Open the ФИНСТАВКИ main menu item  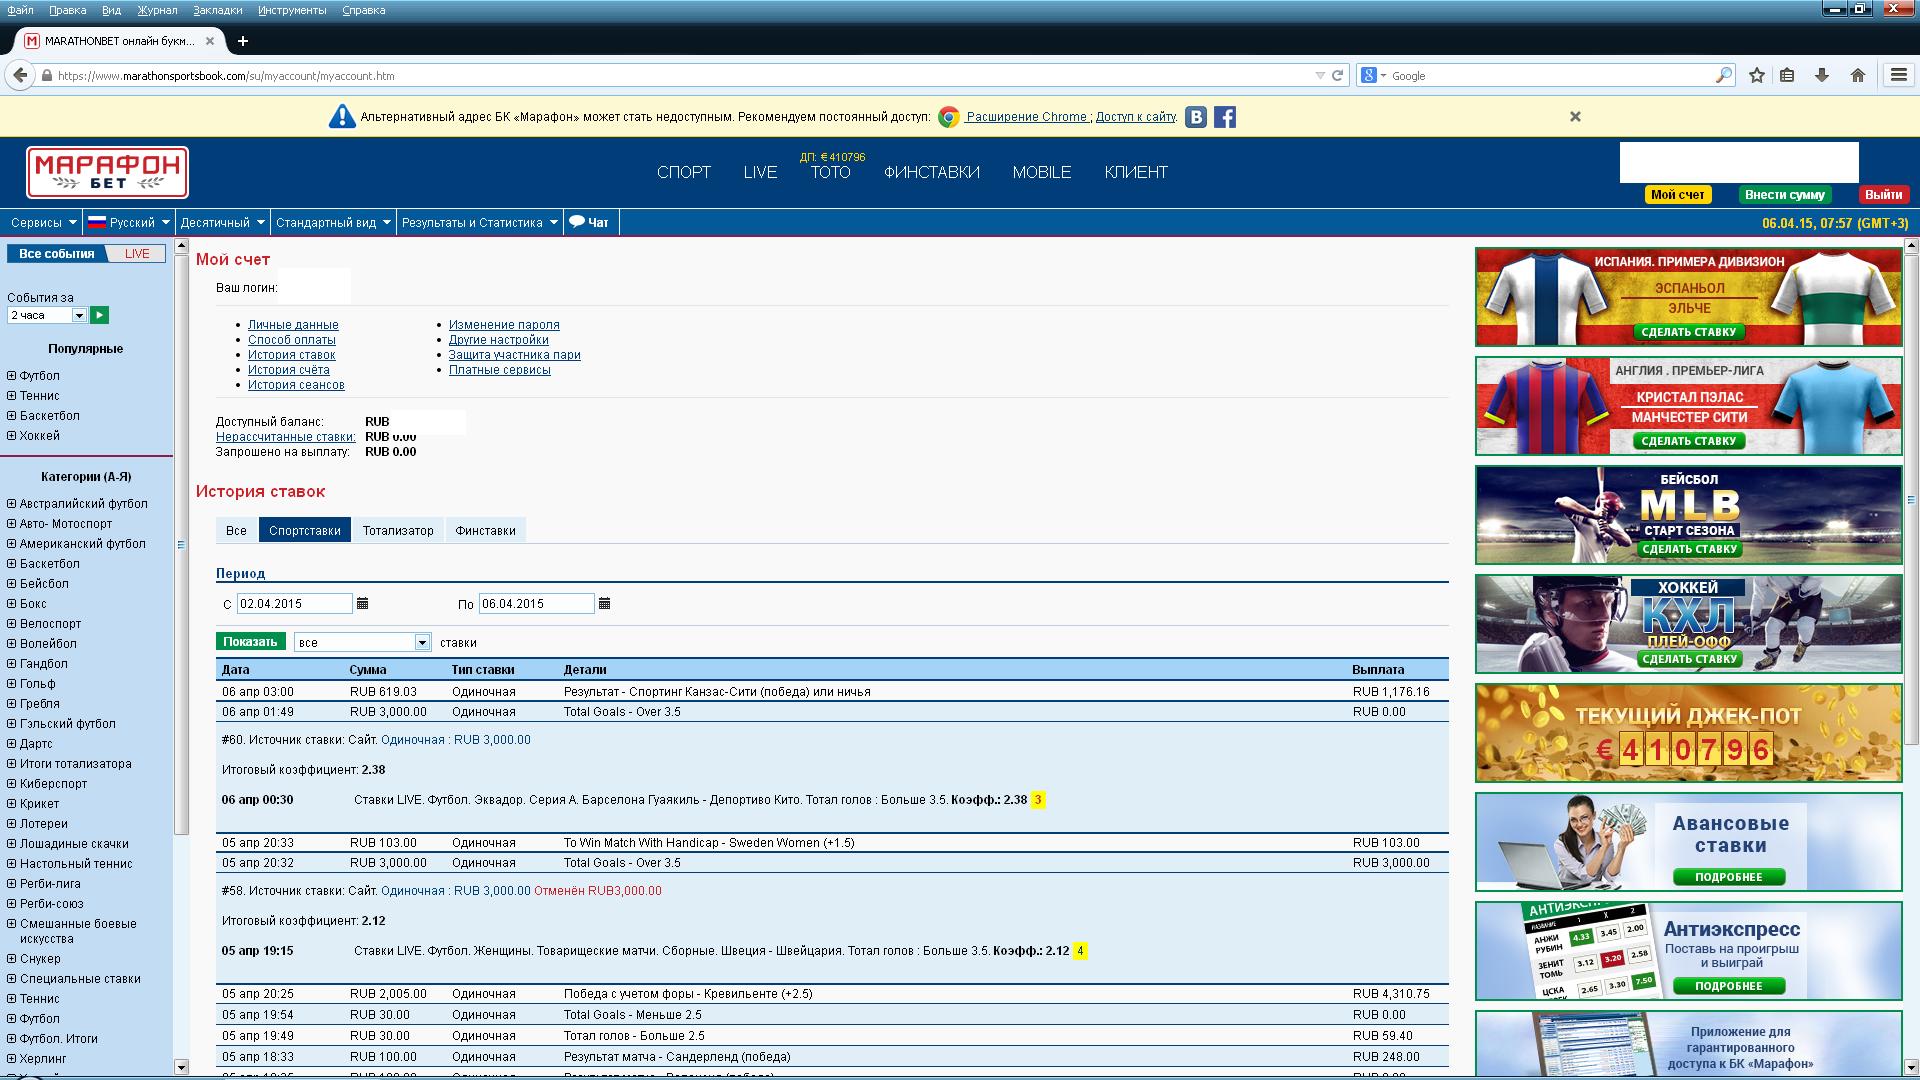coord(932,172)
